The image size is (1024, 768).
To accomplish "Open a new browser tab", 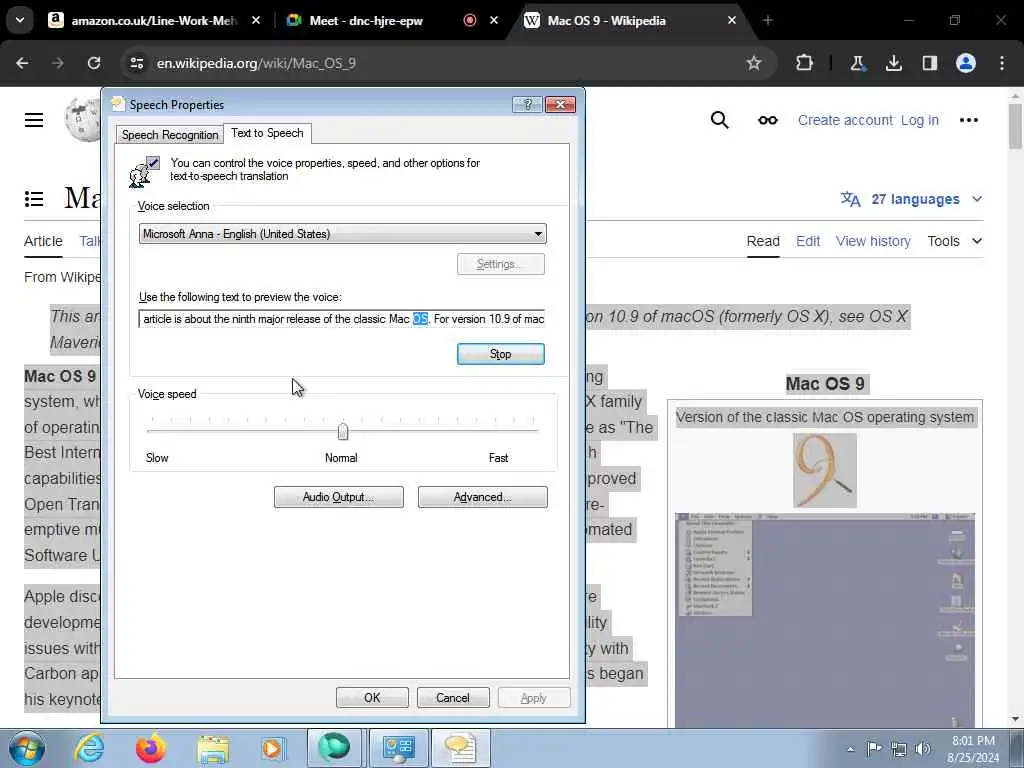I will pos(768,20).
